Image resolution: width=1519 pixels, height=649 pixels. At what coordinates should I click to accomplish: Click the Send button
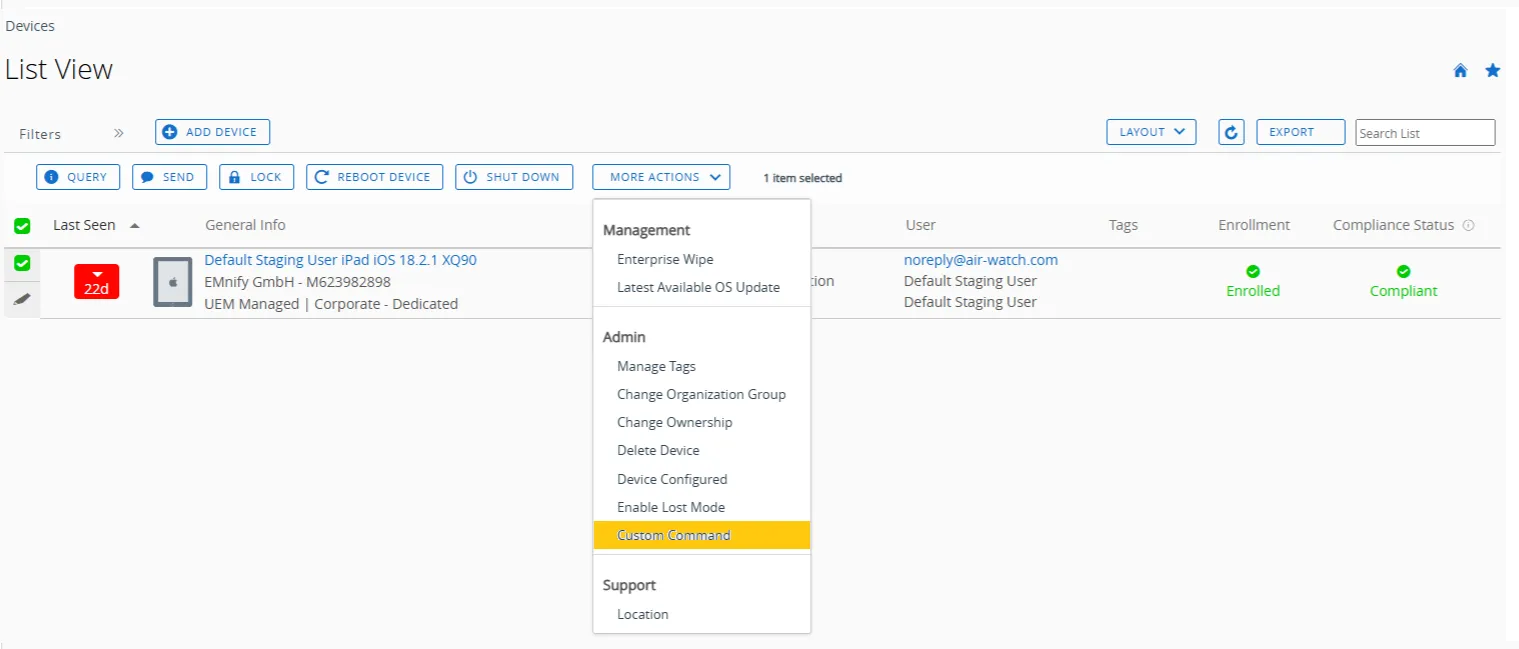169,177
